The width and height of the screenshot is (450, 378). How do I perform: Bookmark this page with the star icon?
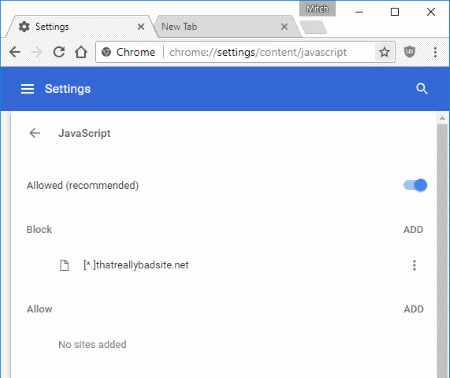click(384, 52)
